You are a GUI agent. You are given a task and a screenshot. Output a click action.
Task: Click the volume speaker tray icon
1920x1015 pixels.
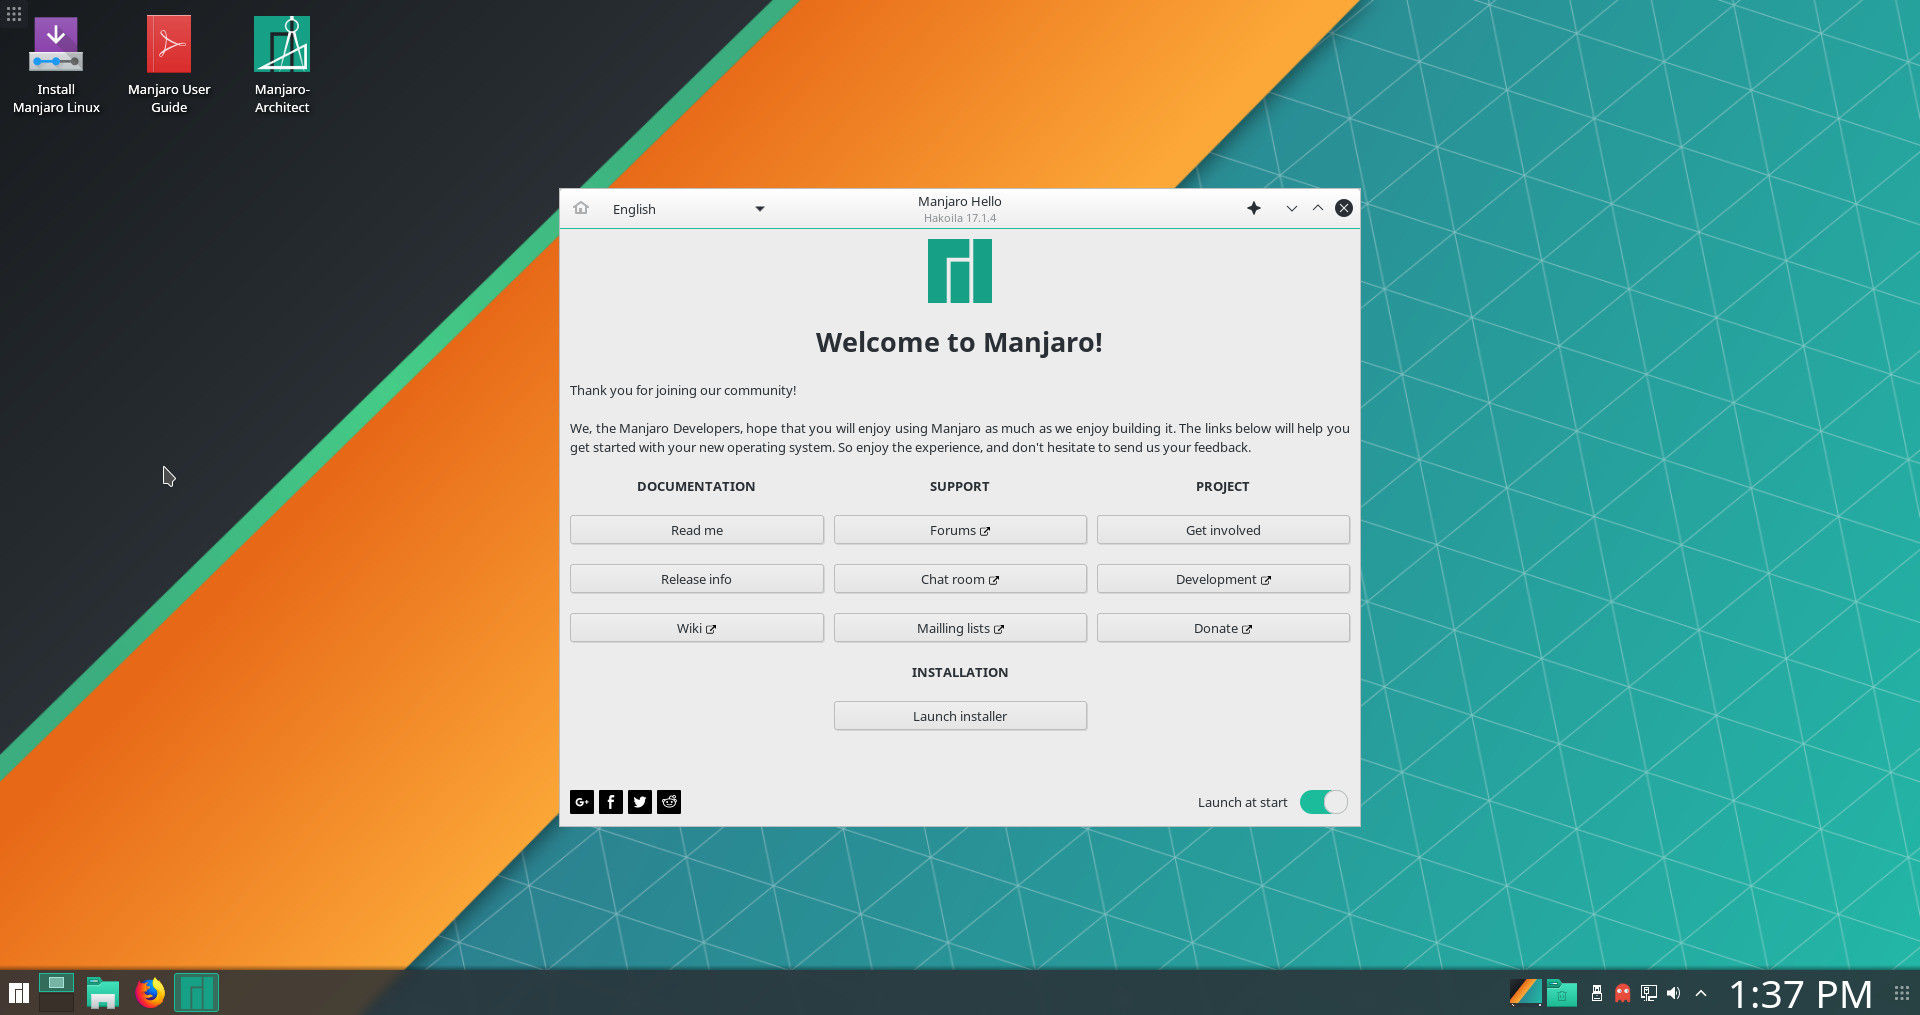click(1674, 993)
